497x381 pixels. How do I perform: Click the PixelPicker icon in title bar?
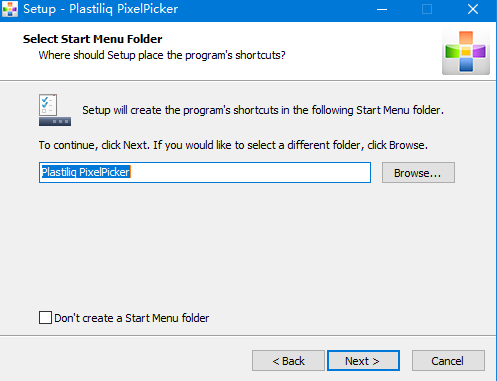pos(10,9)
